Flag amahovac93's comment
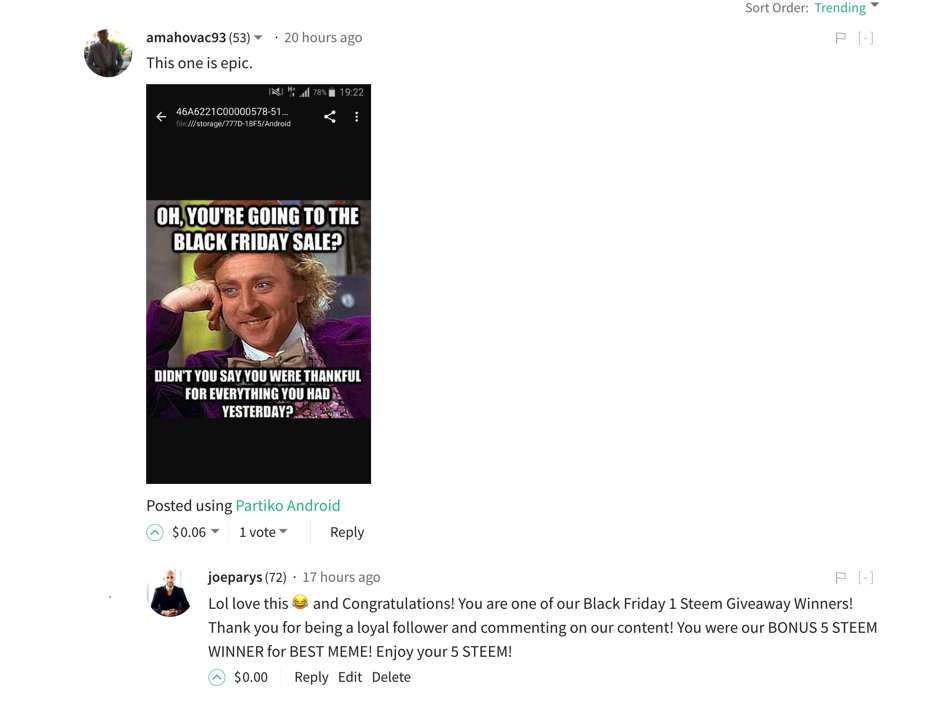The image size is (932, 705). [x=840, y=39]
